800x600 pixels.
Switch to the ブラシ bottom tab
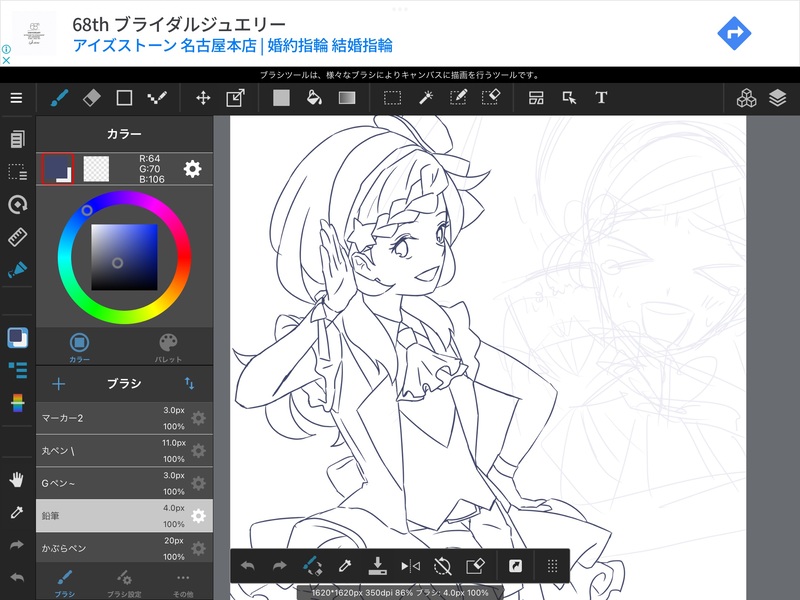pyautogui.click(x=65, y=584)
